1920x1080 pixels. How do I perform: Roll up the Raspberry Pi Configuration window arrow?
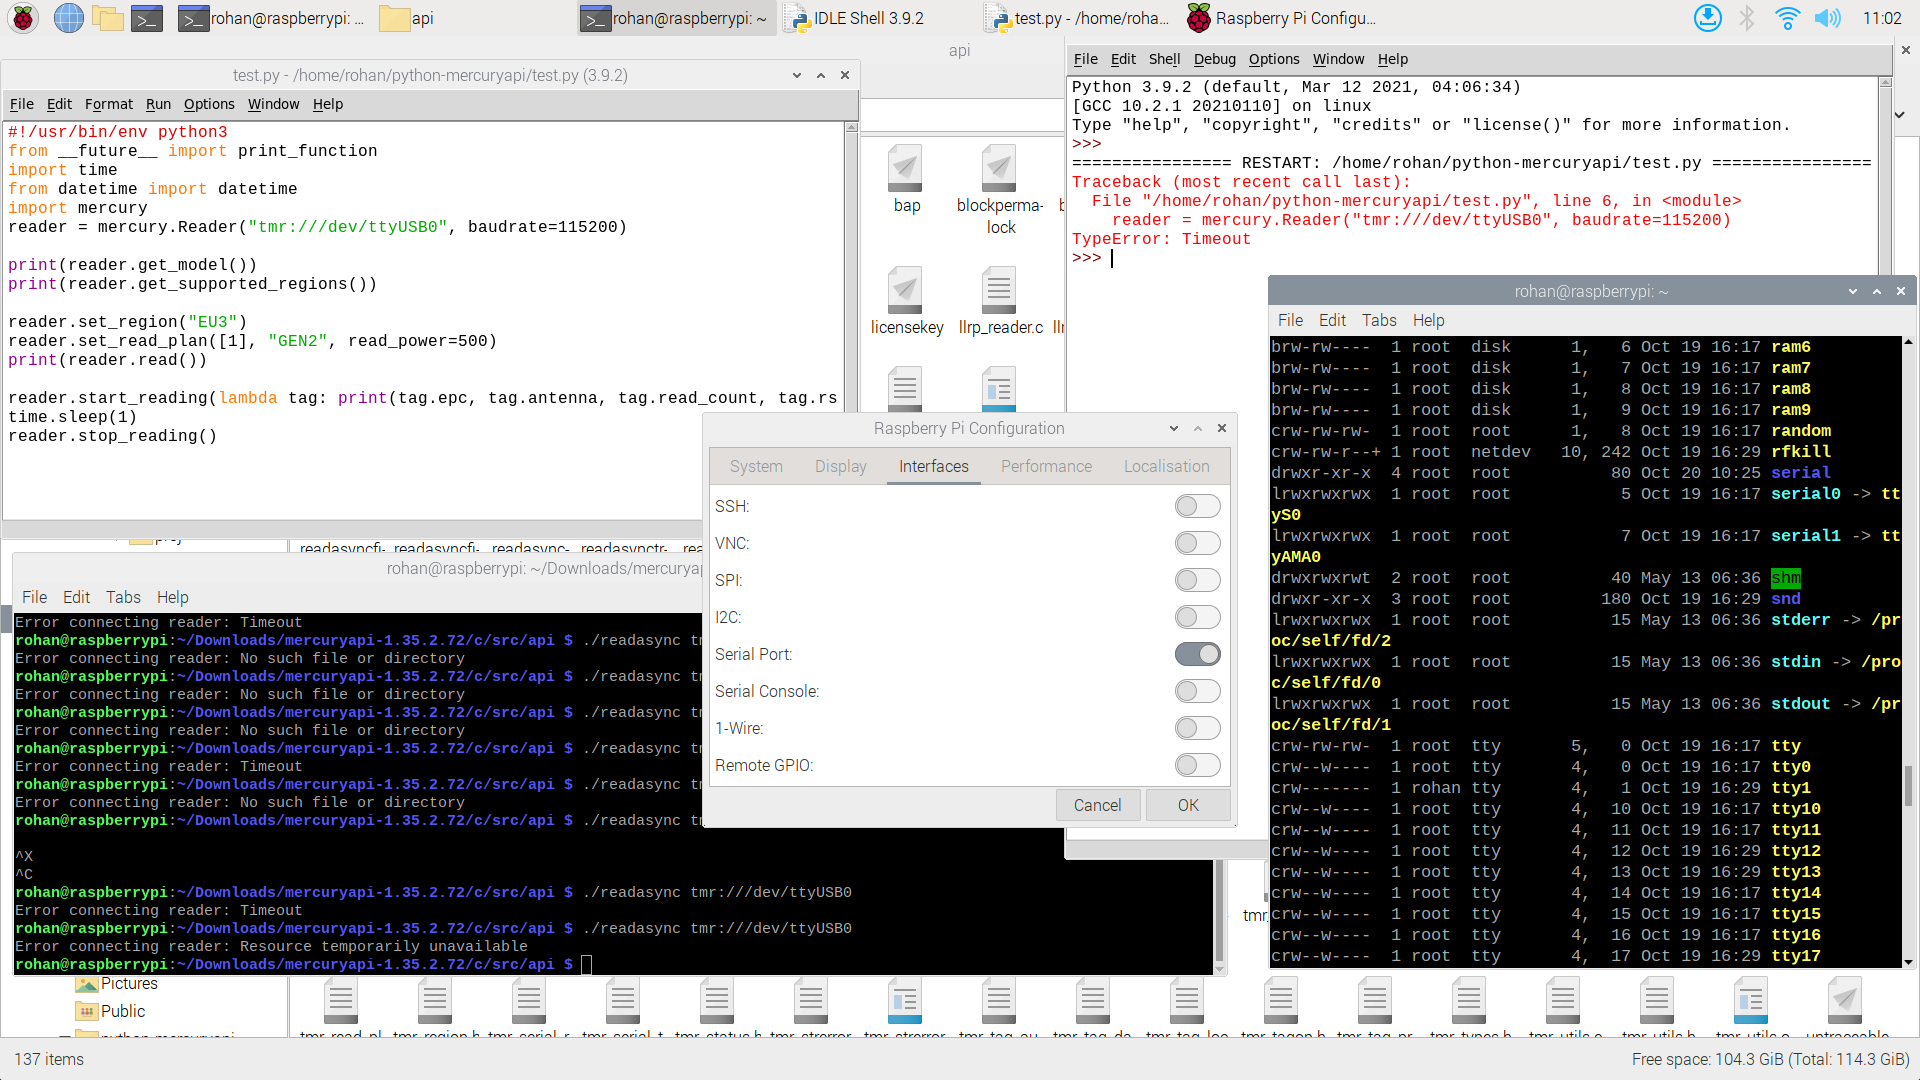click(1197, 428)
